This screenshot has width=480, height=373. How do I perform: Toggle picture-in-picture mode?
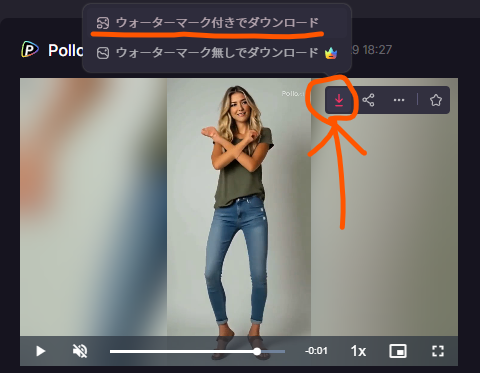(398, 351)
